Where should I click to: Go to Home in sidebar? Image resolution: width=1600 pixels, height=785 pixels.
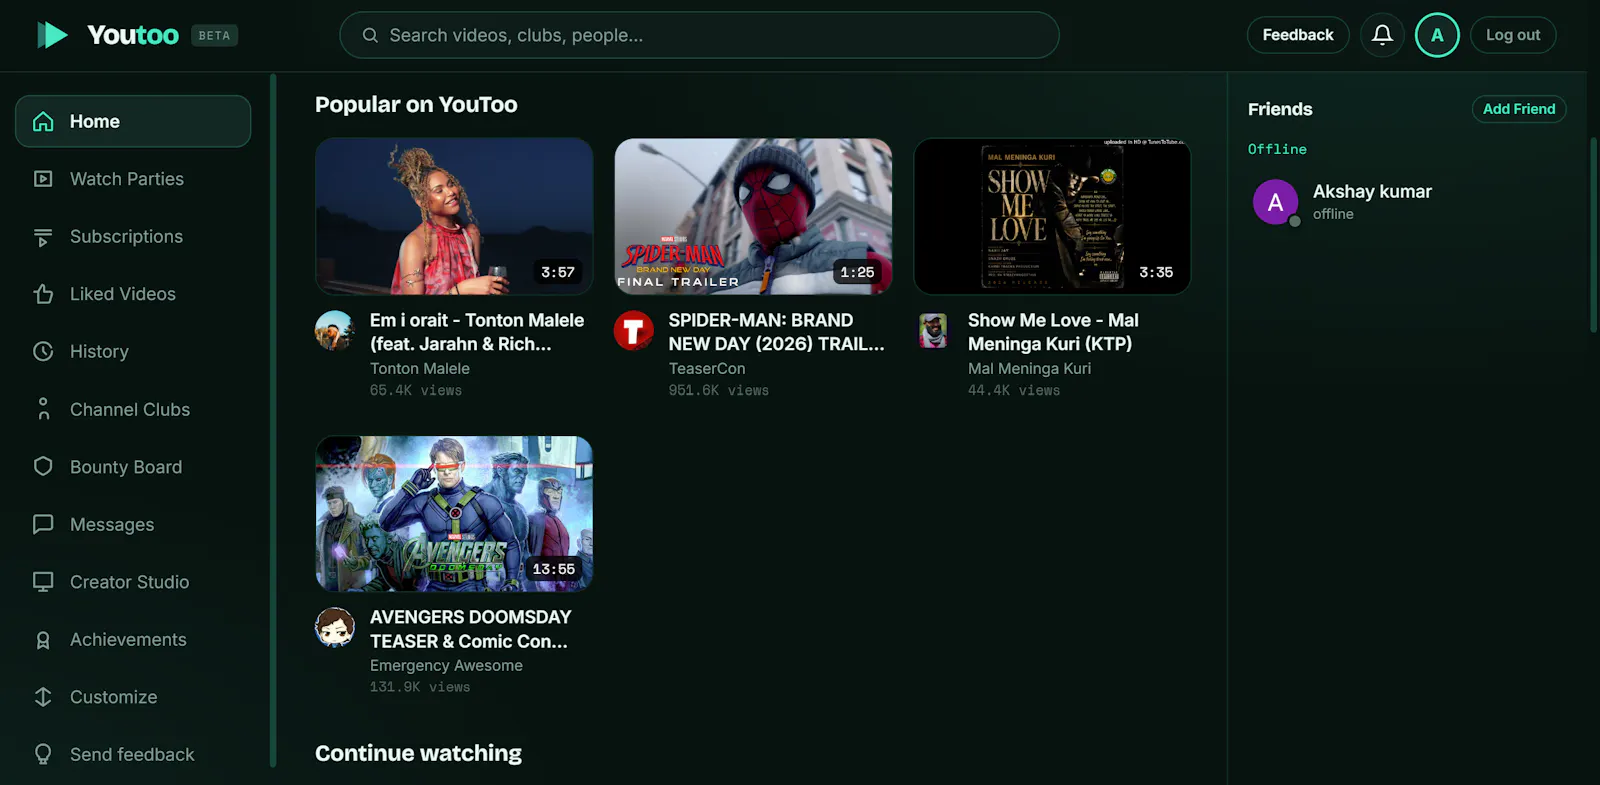pos(133,121)
